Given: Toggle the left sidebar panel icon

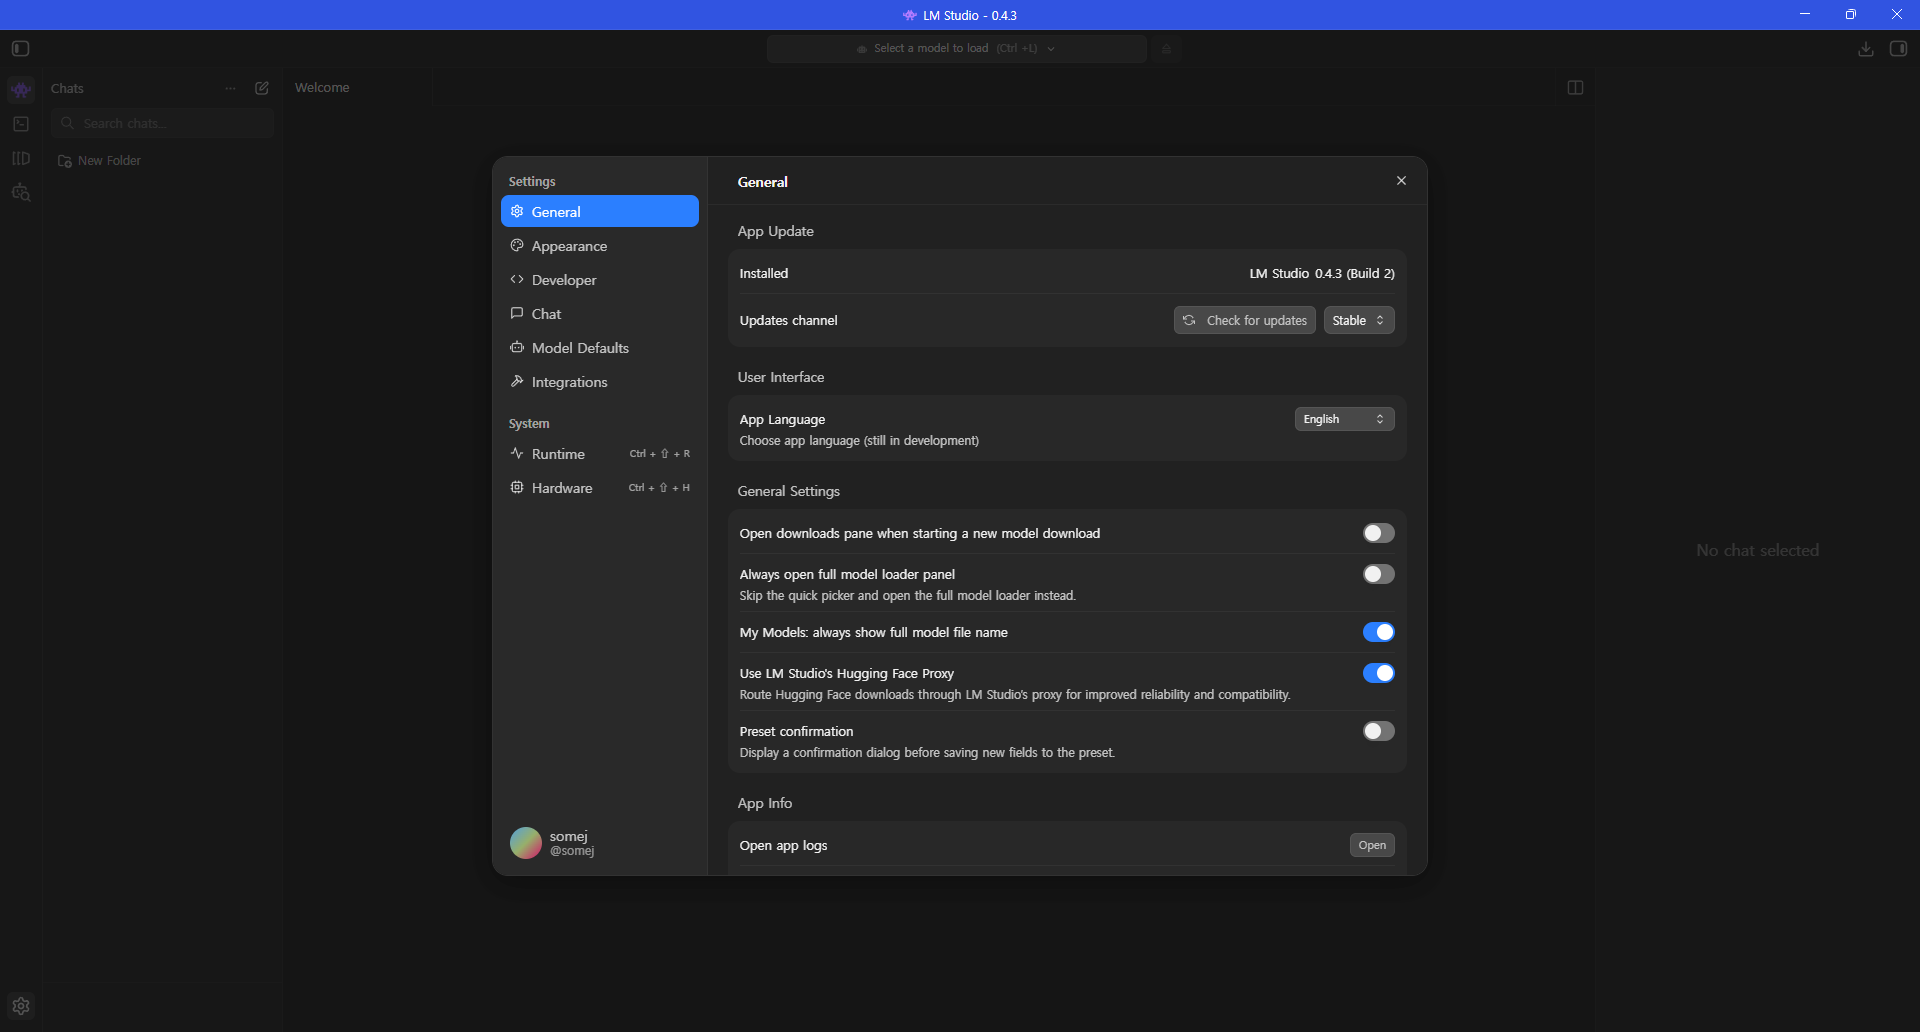Looking at the screenshot, I should (x=21, y=49).
